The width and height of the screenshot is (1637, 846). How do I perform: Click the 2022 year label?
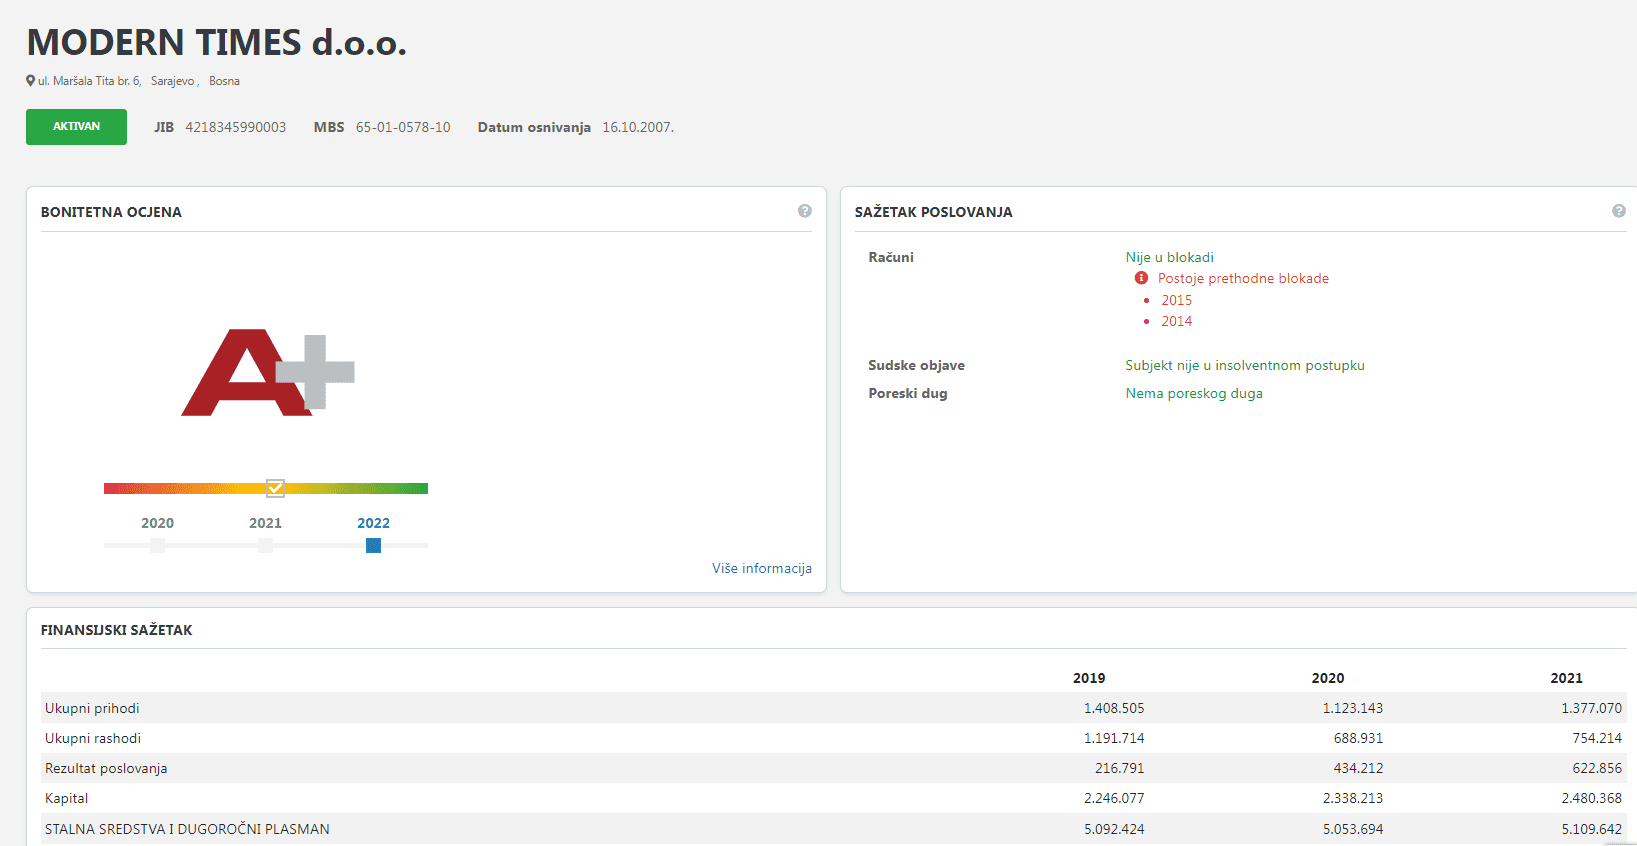(373, 523)
